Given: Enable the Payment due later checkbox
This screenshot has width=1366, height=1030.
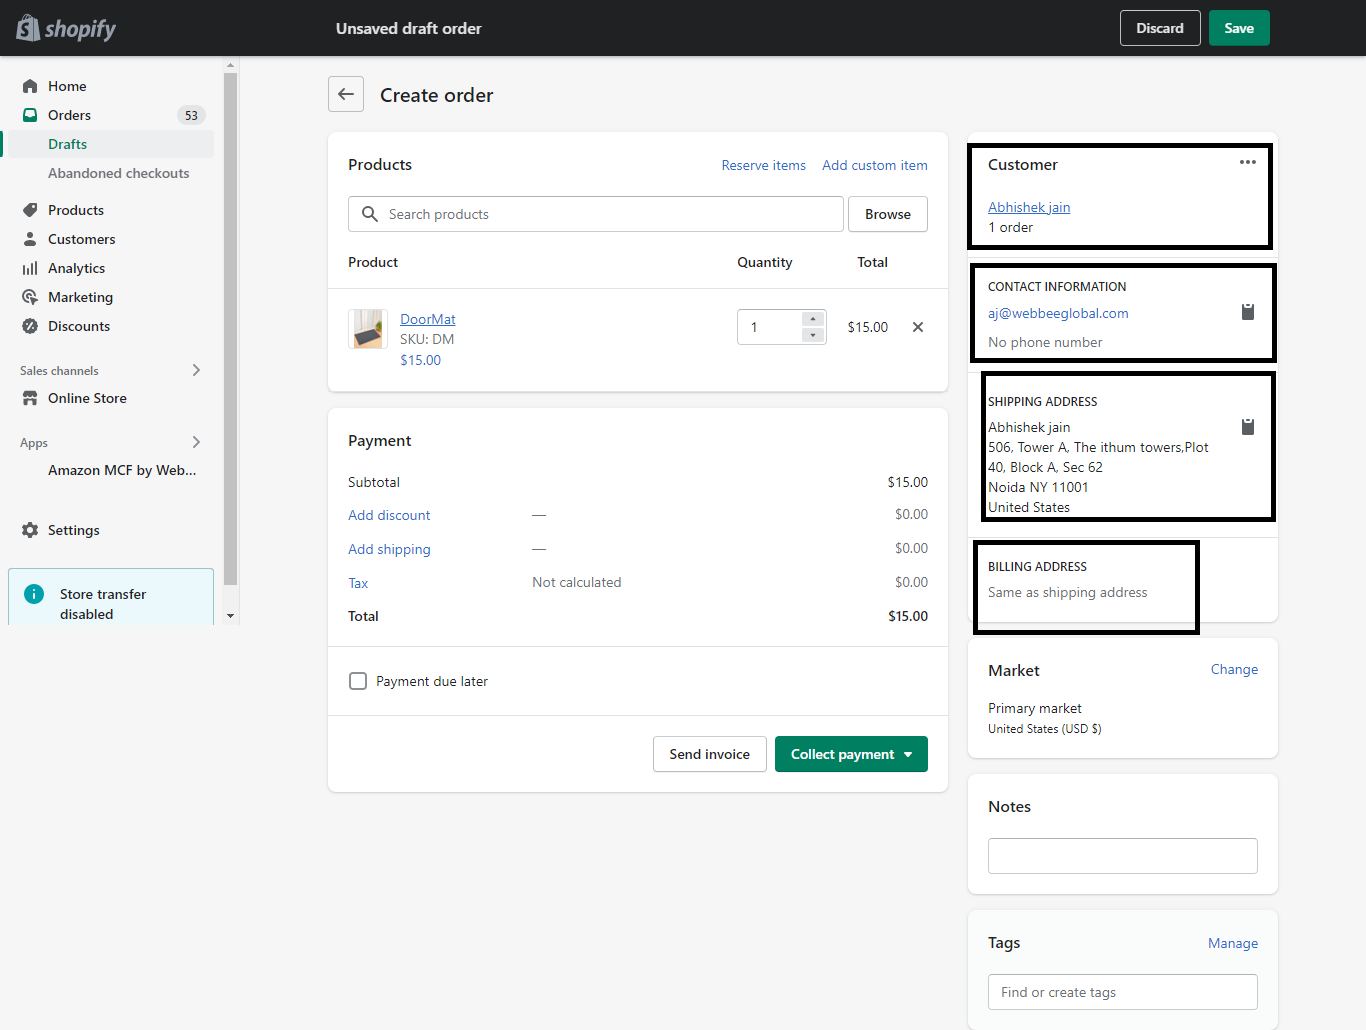Looking at the screenshot, I should click(358, 680).
